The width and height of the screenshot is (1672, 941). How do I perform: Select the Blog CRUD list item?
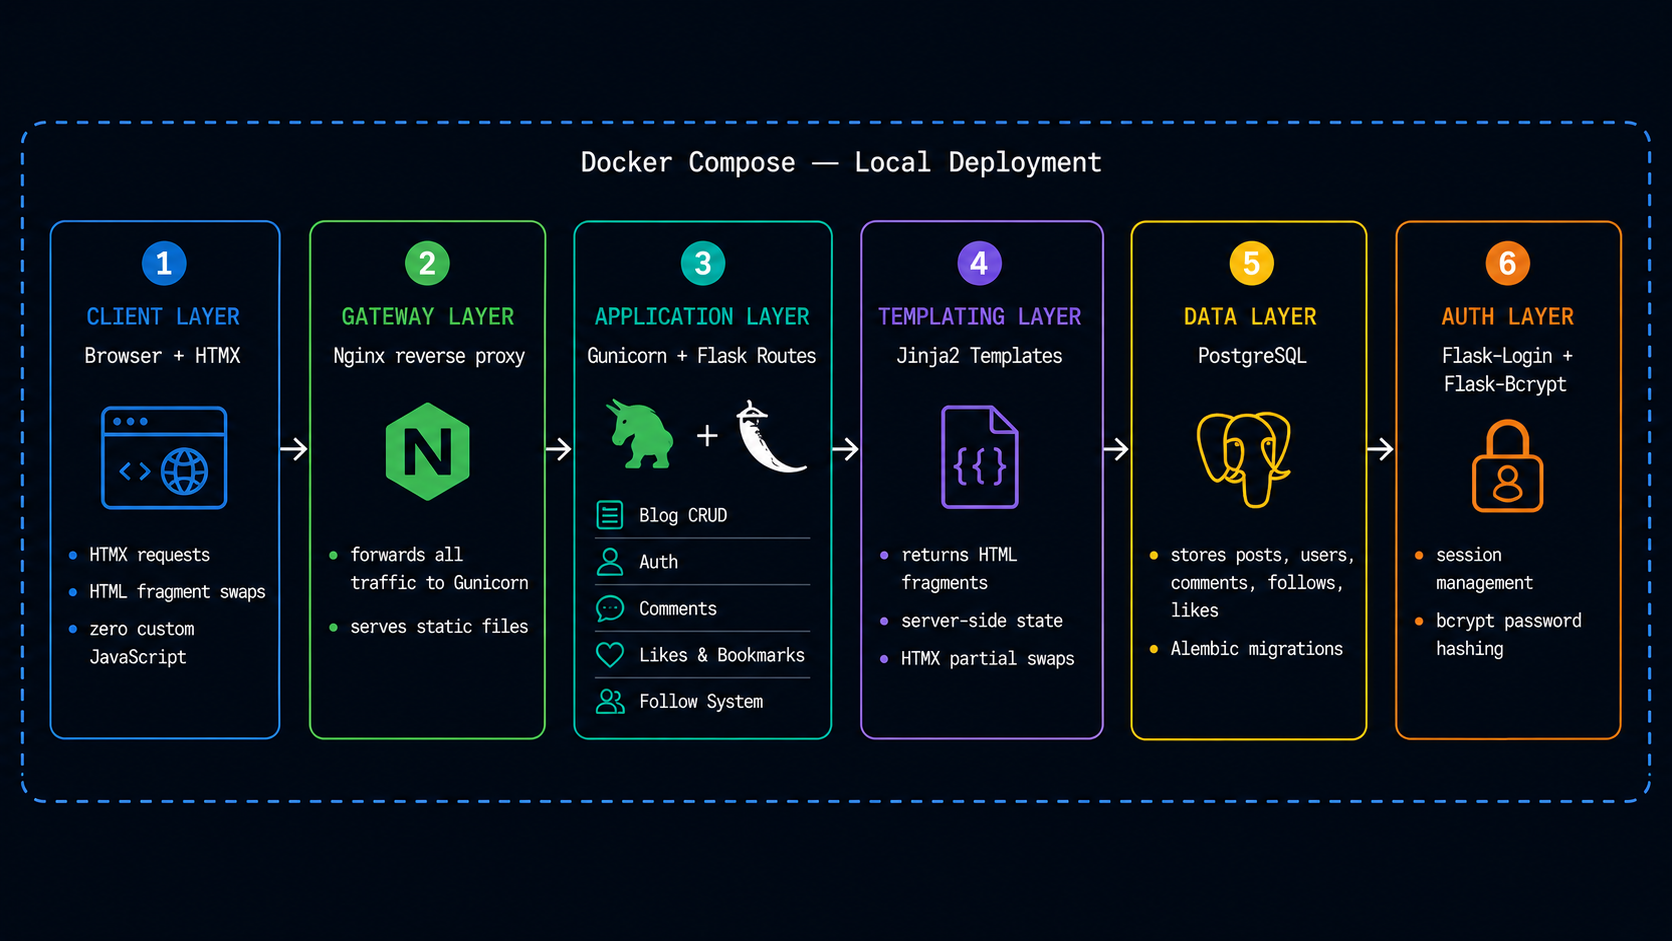pyautogui.click(x=702, y=515)
